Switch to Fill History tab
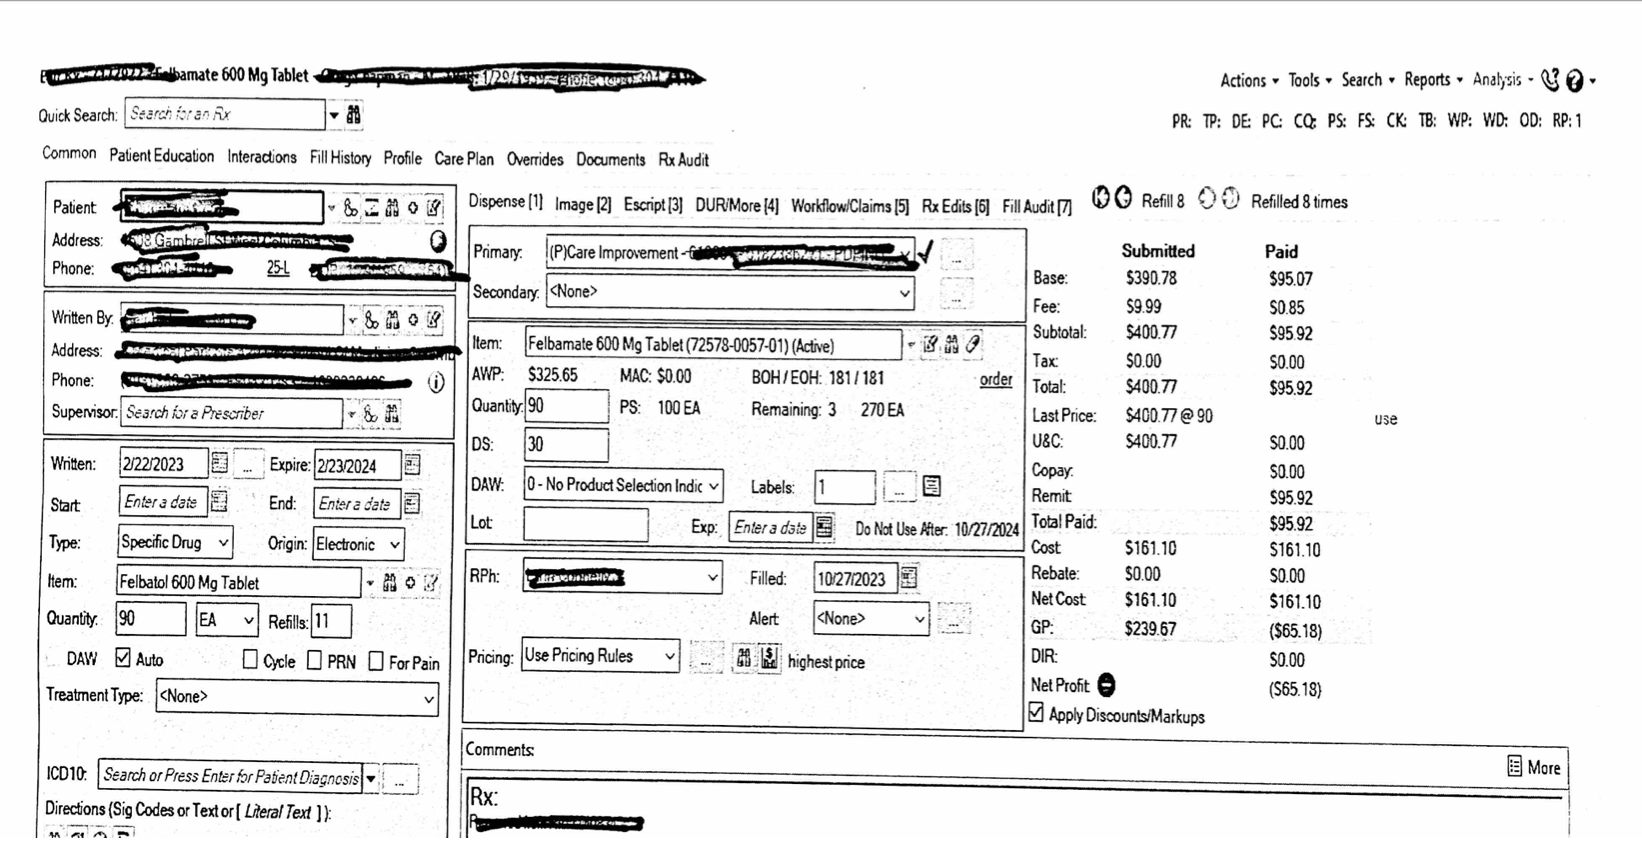 click(x=340, y=158)
